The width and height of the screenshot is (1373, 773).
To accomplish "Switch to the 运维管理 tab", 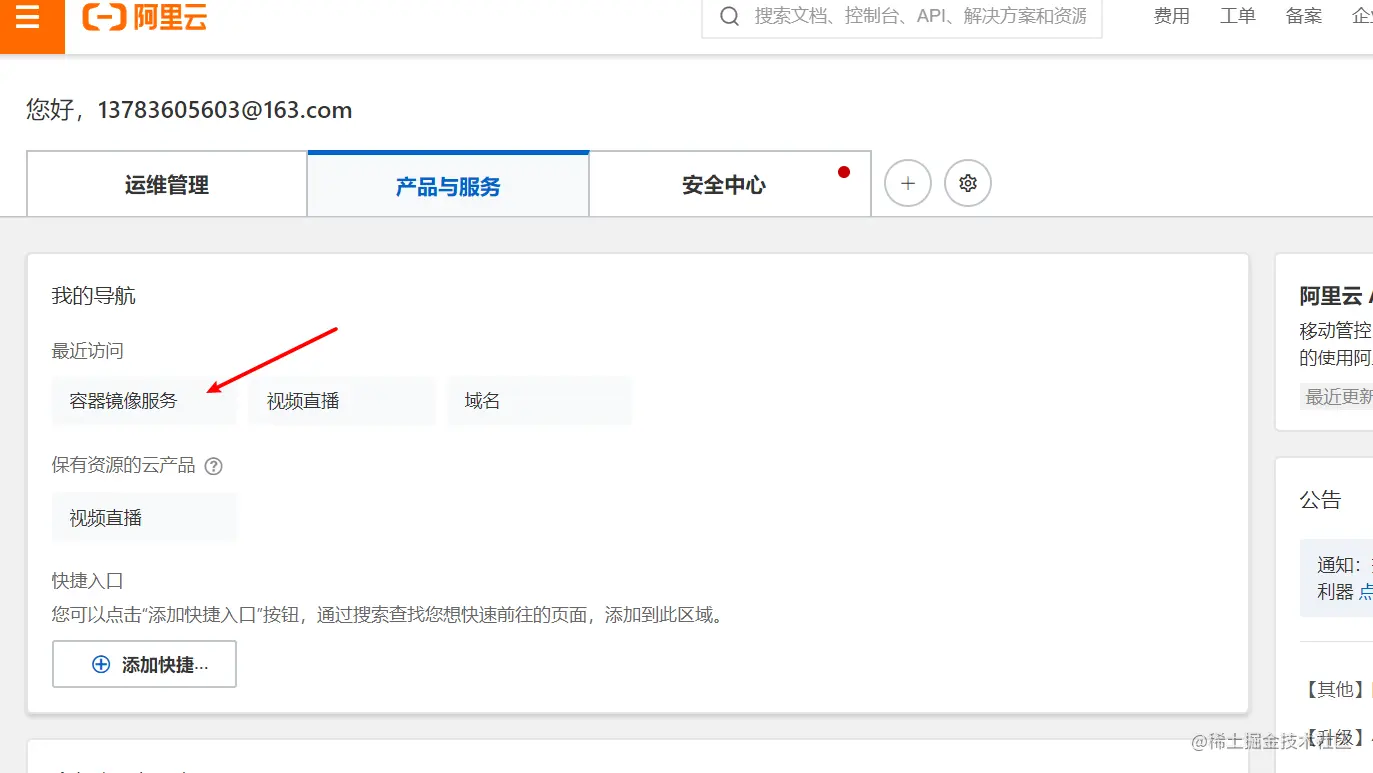I will click(167, 185).
